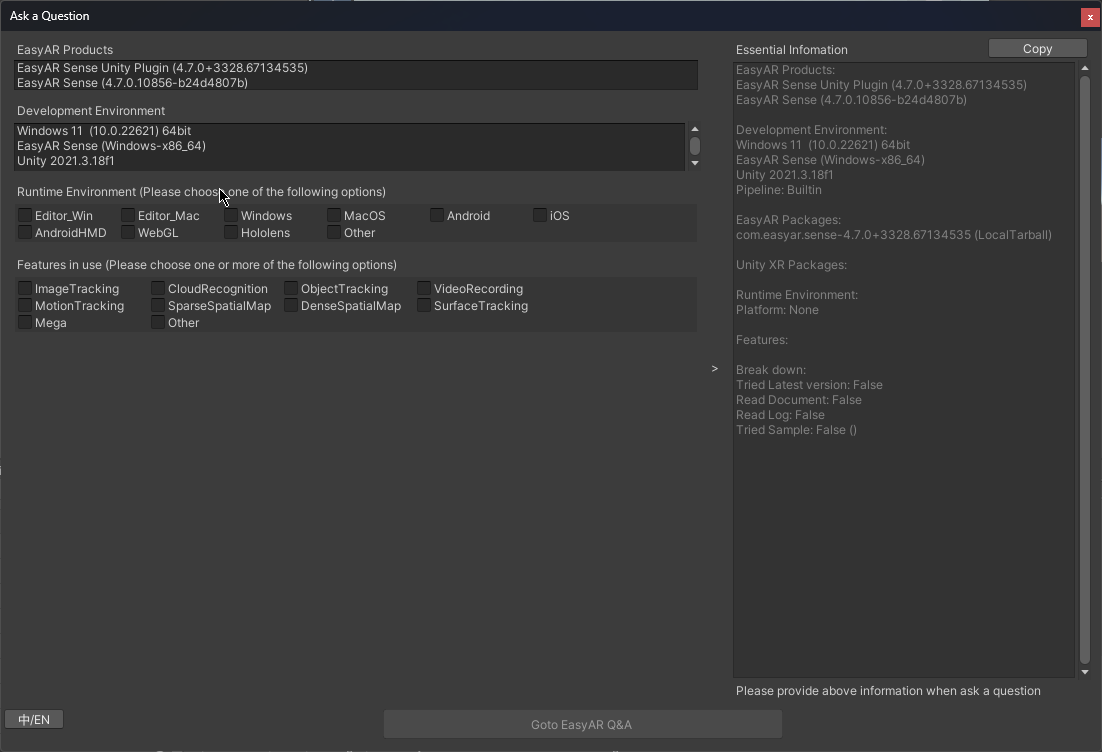This screenshot has width=1102, height=752.
Task: Click the Copy button
Action: 1037,49
